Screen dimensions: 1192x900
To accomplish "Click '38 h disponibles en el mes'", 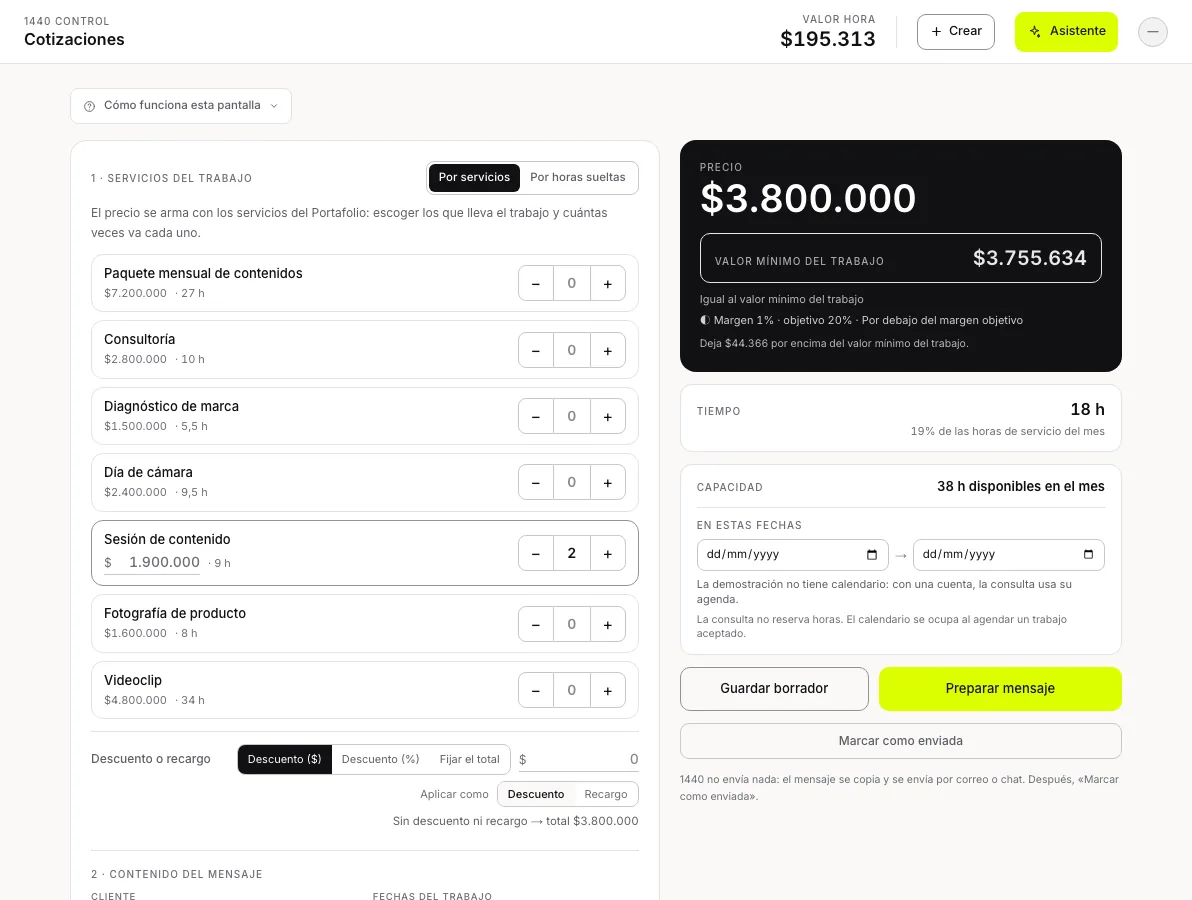I will pyautogui.click(x=1020, y=486).
